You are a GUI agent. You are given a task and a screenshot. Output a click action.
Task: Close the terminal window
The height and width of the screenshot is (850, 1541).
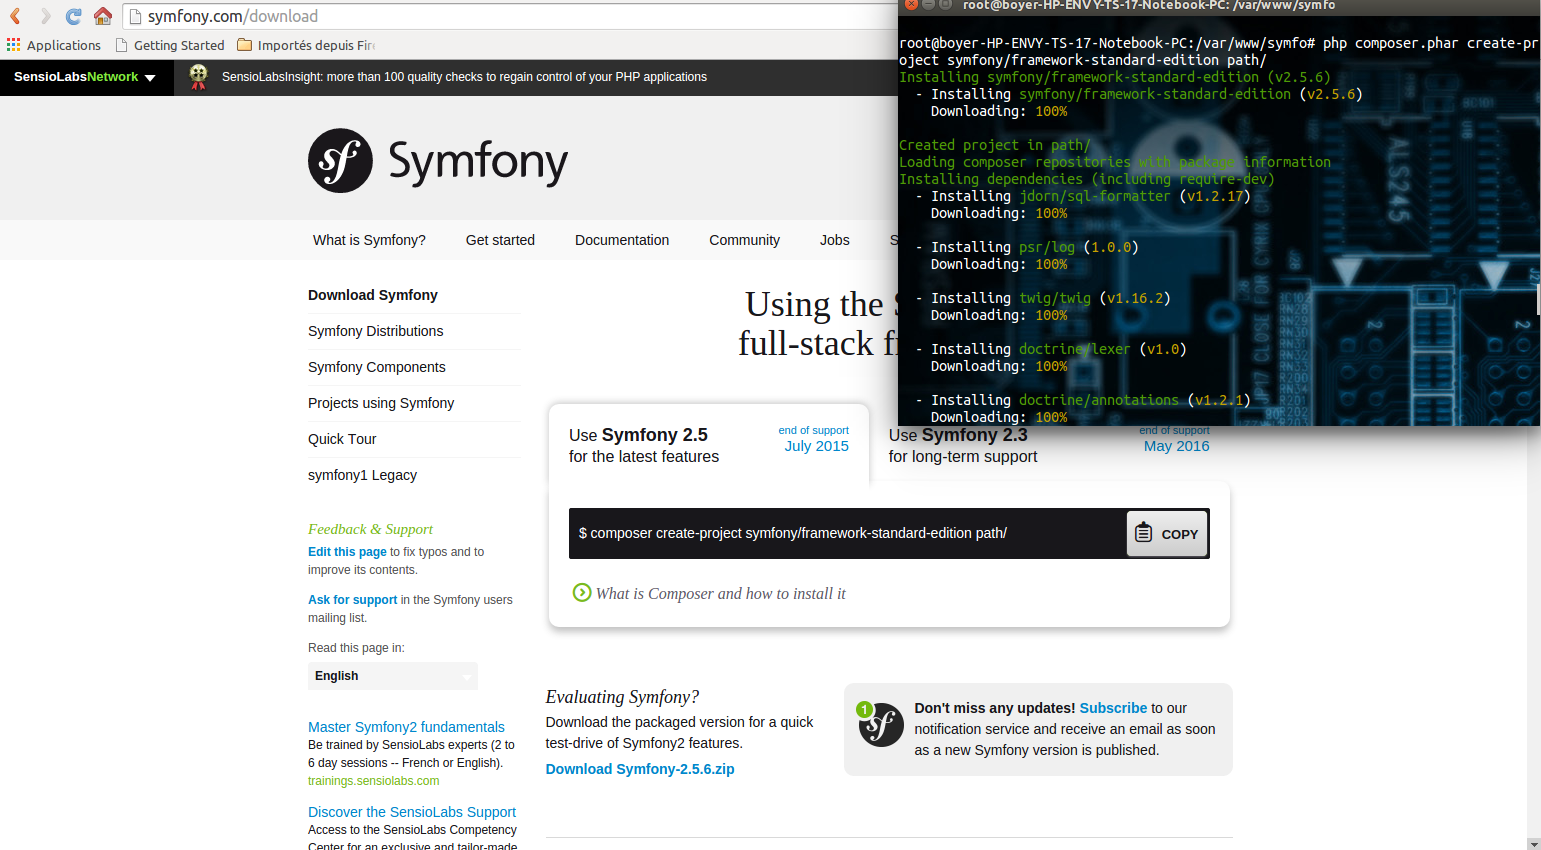[911, 5]
